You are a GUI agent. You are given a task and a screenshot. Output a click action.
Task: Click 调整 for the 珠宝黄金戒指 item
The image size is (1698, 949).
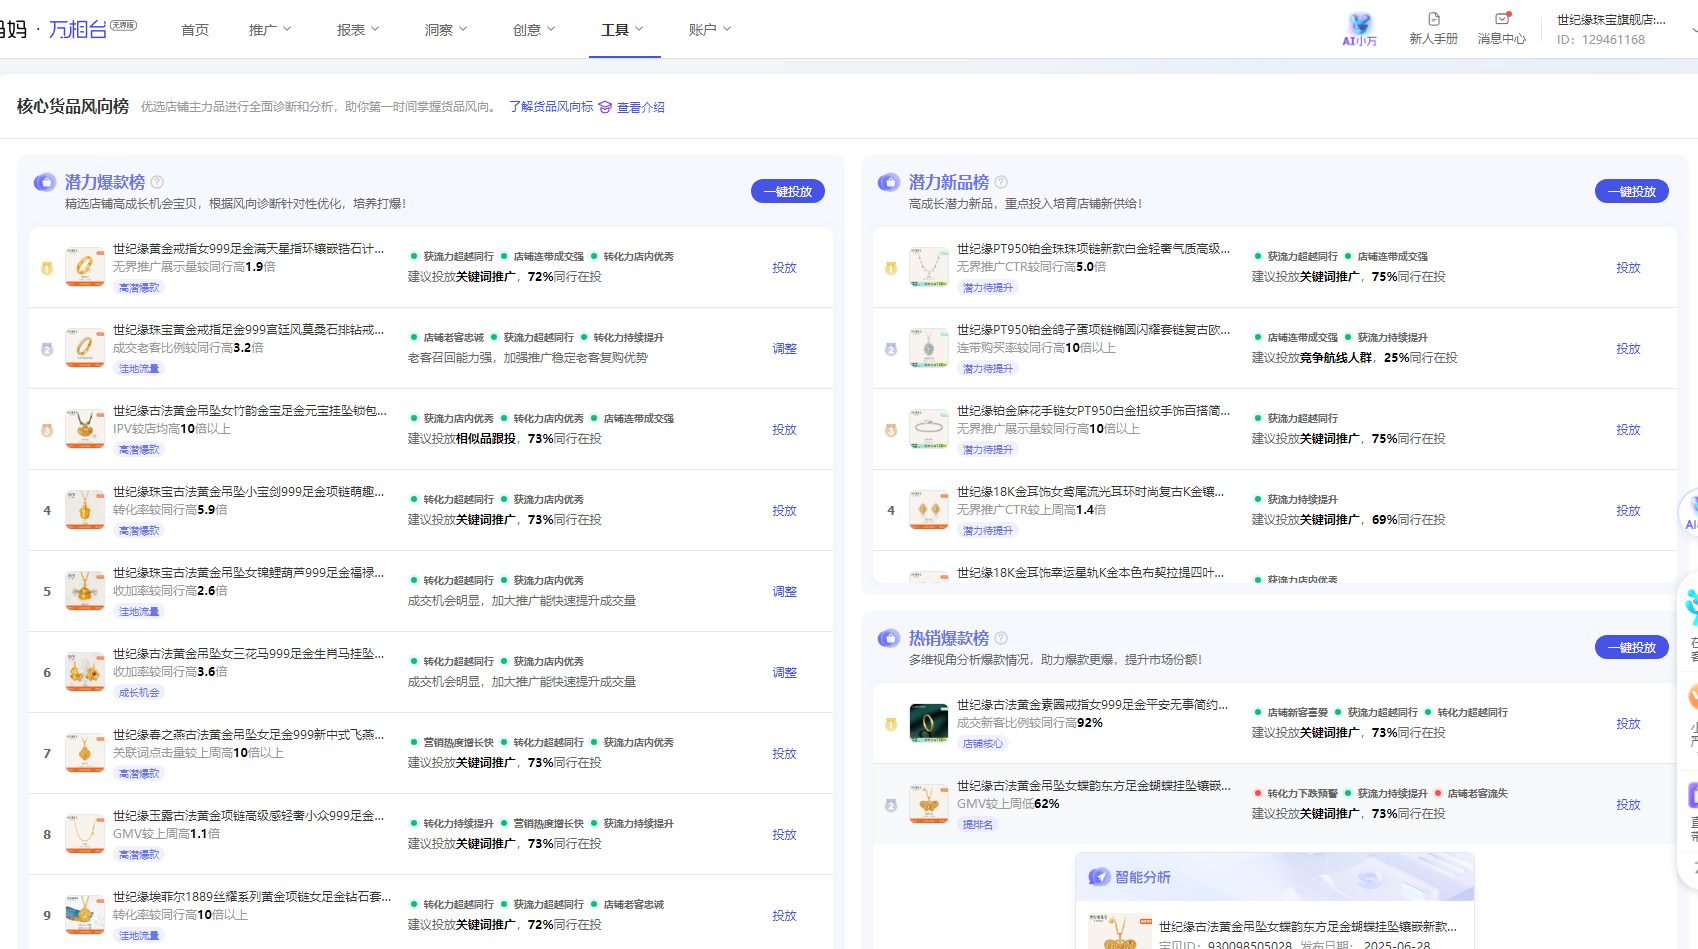[784, 349]
